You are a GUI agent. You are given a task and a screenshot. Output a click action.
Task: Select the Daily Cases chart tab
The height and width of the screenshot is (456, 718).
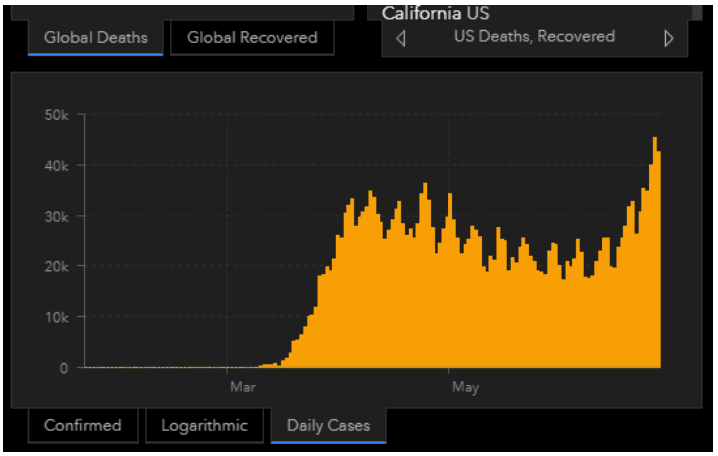[x=328, y=426]
